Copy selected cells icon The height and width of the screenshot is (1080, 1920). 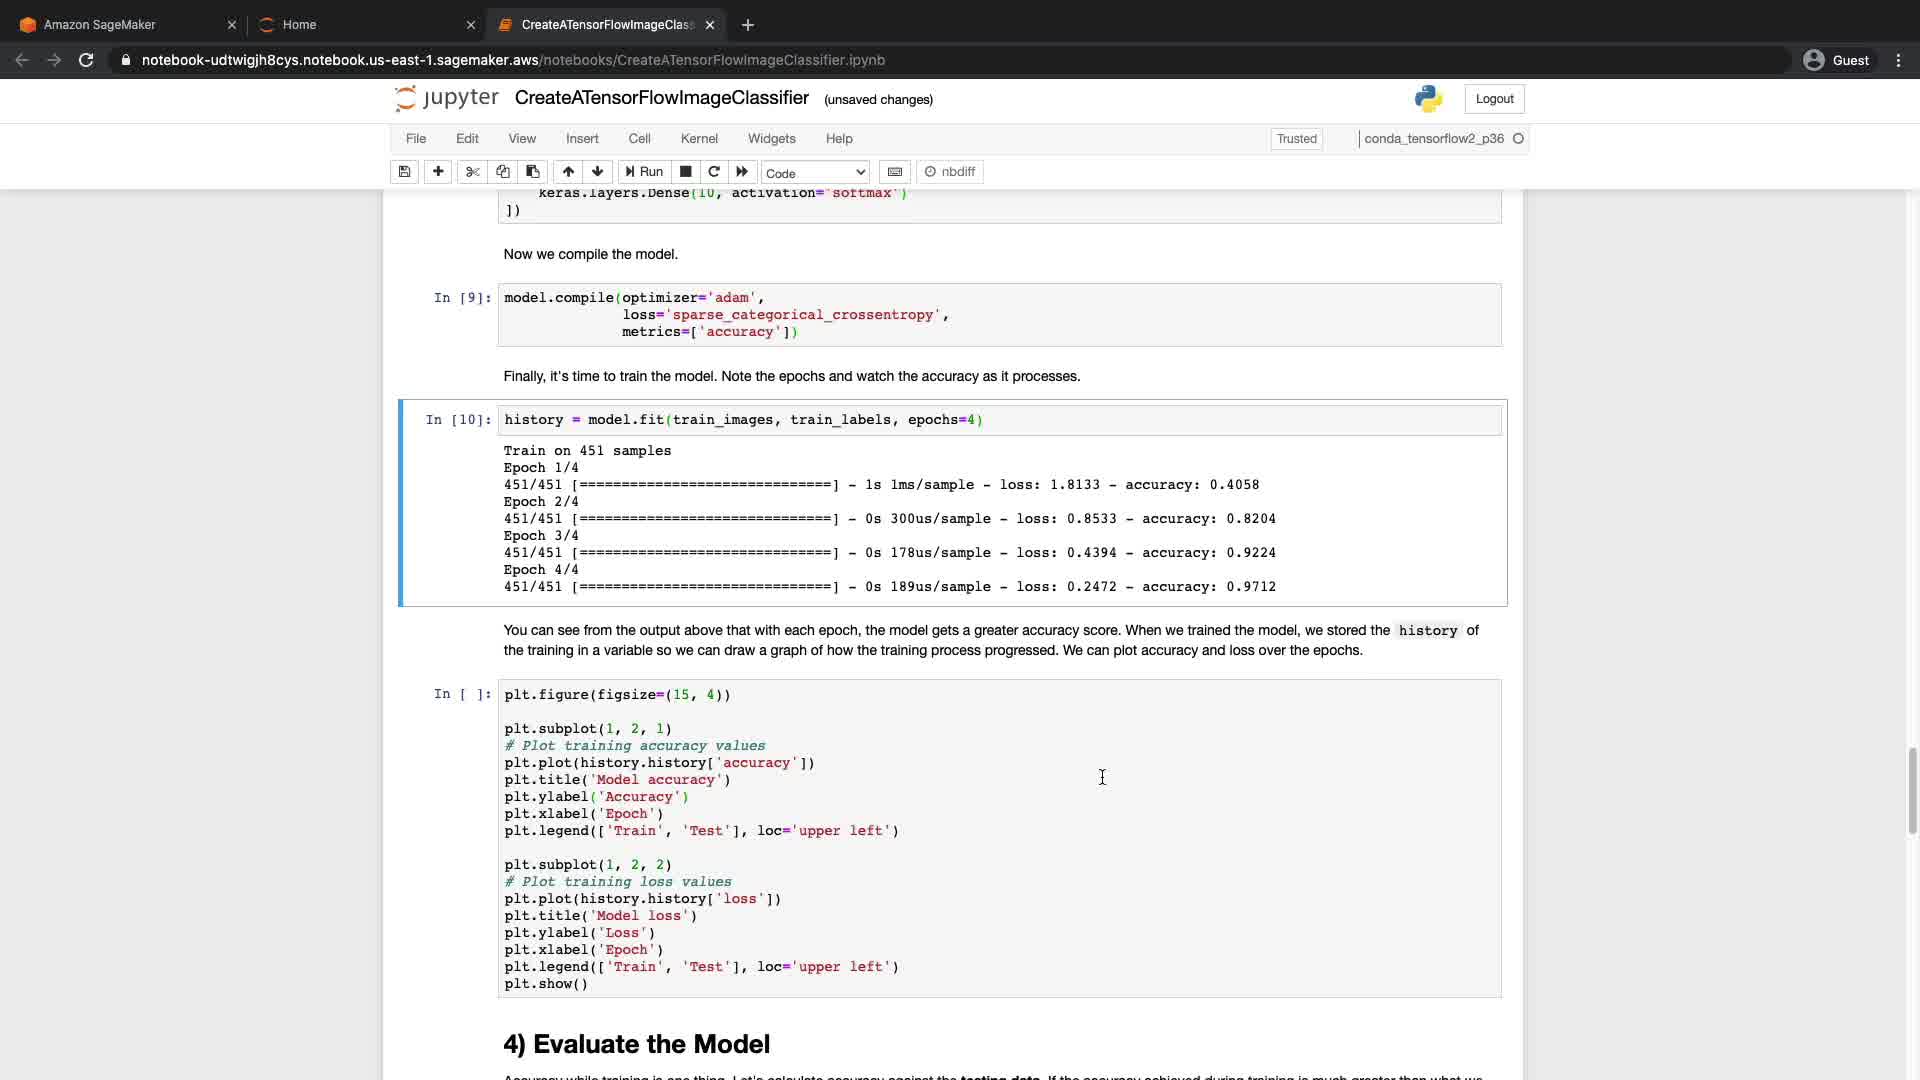coord(503,172)
